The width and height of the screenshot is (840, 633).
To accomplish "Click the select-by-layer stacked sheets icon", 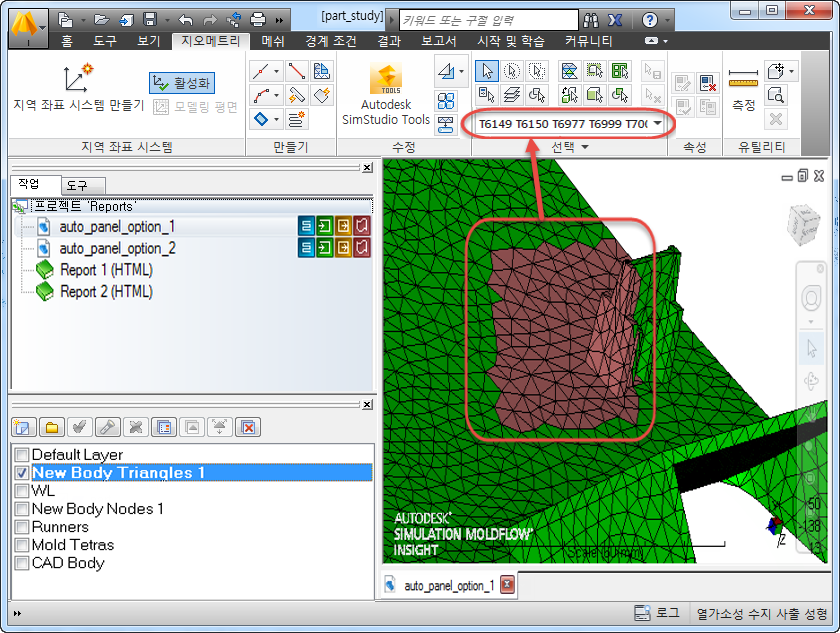I will coord(512,95).
